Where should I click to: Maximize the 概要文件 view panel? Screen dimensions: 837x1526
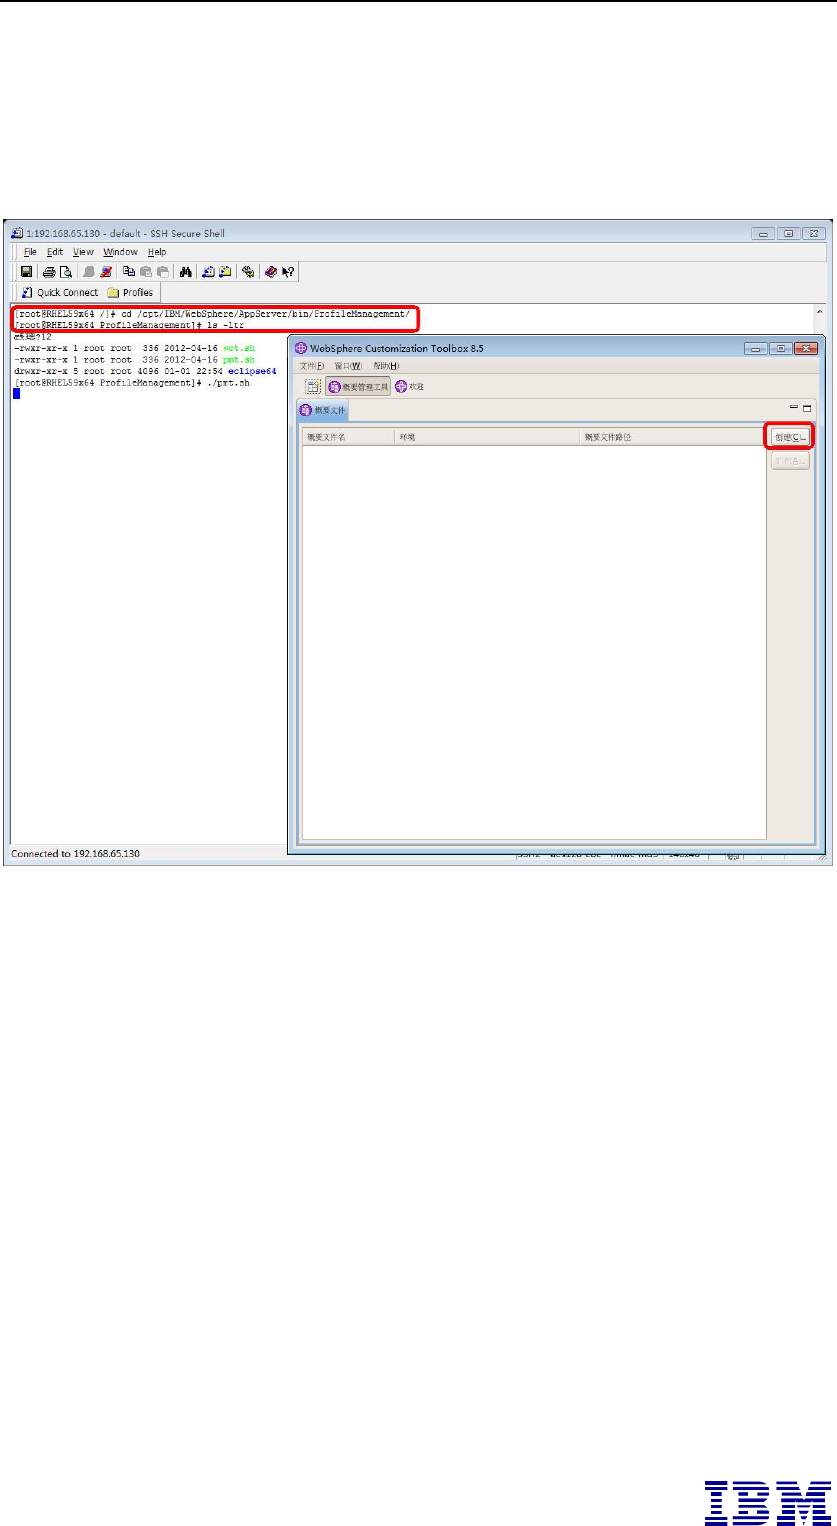coord(807,409)
